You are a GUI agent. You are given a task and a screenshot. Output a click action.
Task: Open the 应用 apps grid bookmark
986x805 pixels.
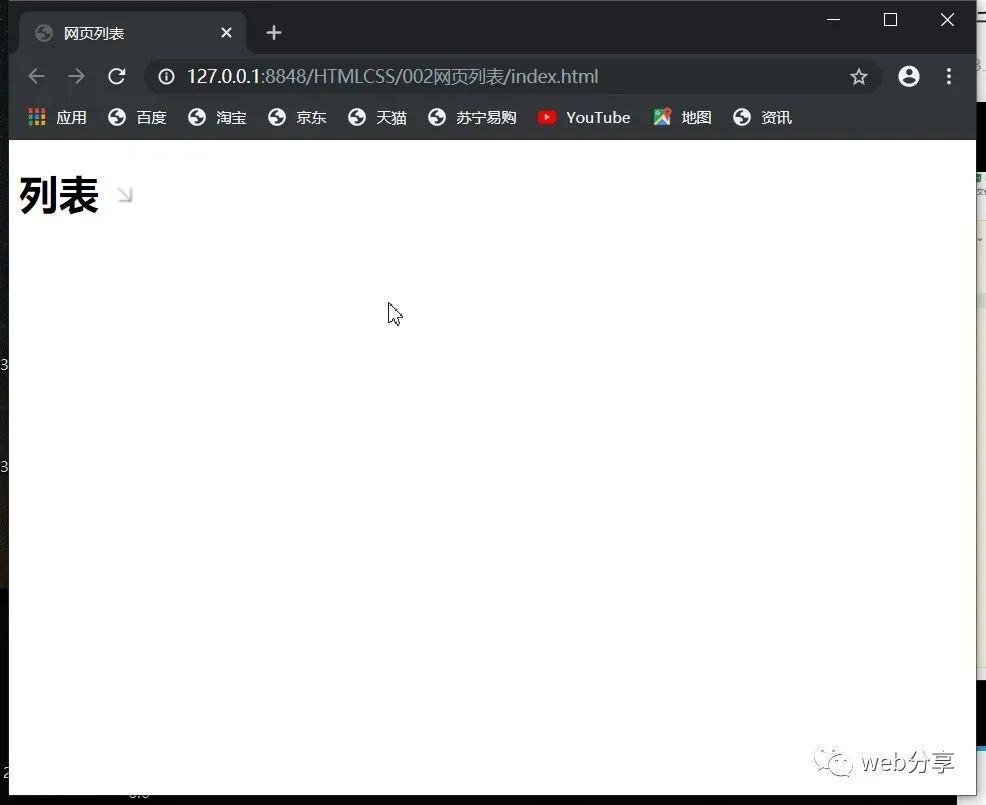57,117
